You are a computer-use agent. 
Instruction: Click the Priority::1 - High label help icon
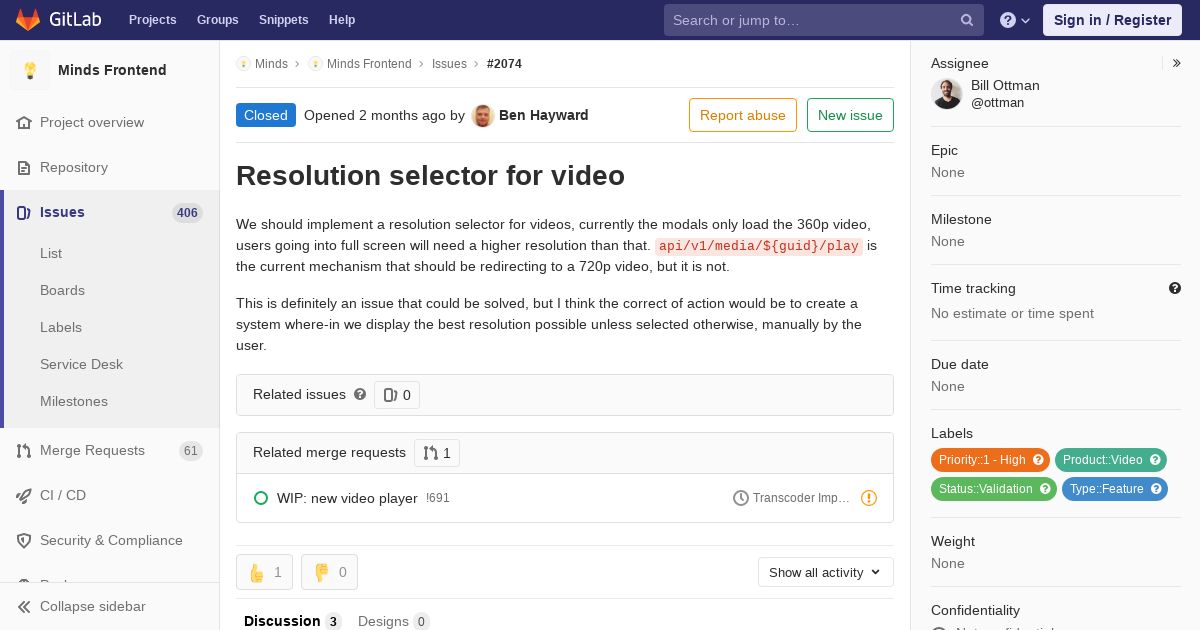coord(1038,460)
